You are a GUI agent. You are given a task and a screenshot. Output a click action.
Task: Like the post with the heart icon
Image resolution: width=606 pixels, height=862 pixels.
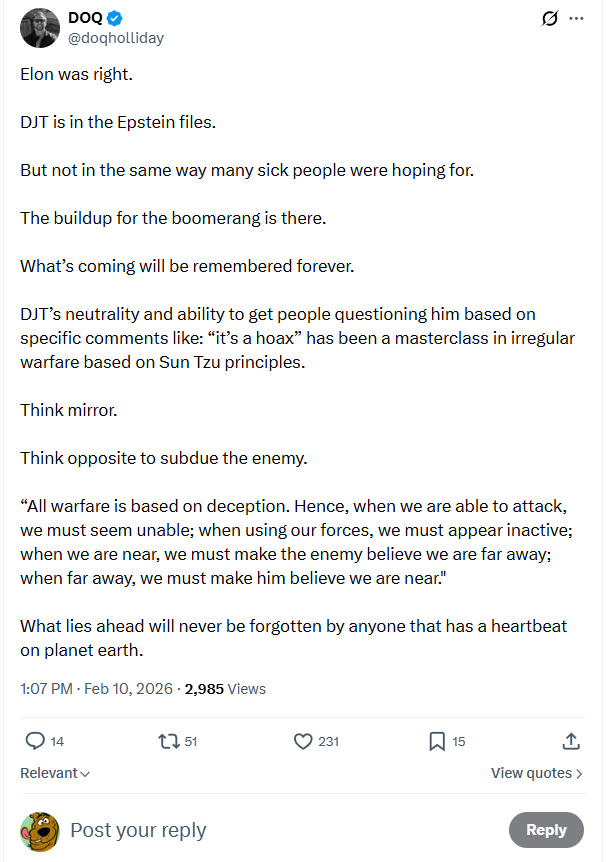pyautogui.click(x=304, y=741)
